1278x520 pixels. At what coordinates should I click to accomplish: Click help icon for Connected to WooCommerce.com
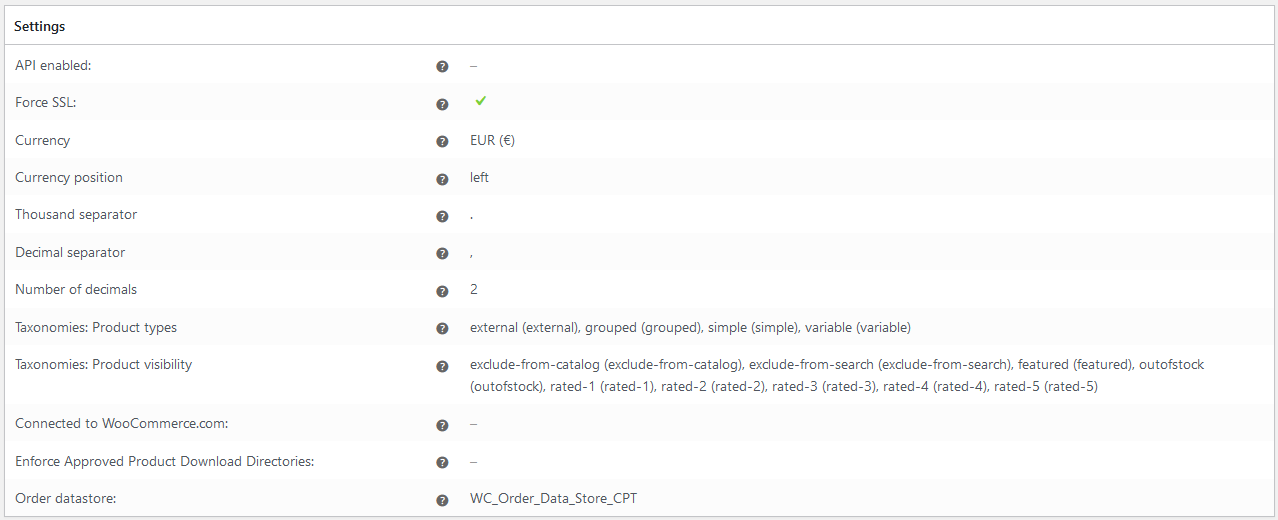tap(442, 425)
